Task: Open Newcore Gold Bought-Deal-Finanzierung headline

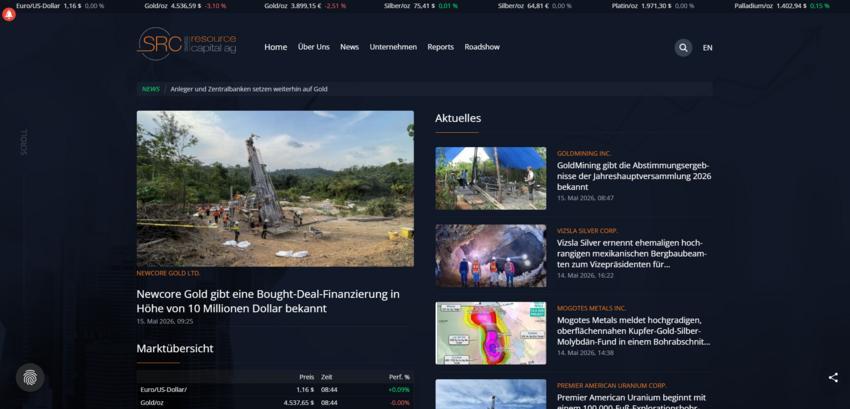Action: pyautogui.click(x=268, y=301)
